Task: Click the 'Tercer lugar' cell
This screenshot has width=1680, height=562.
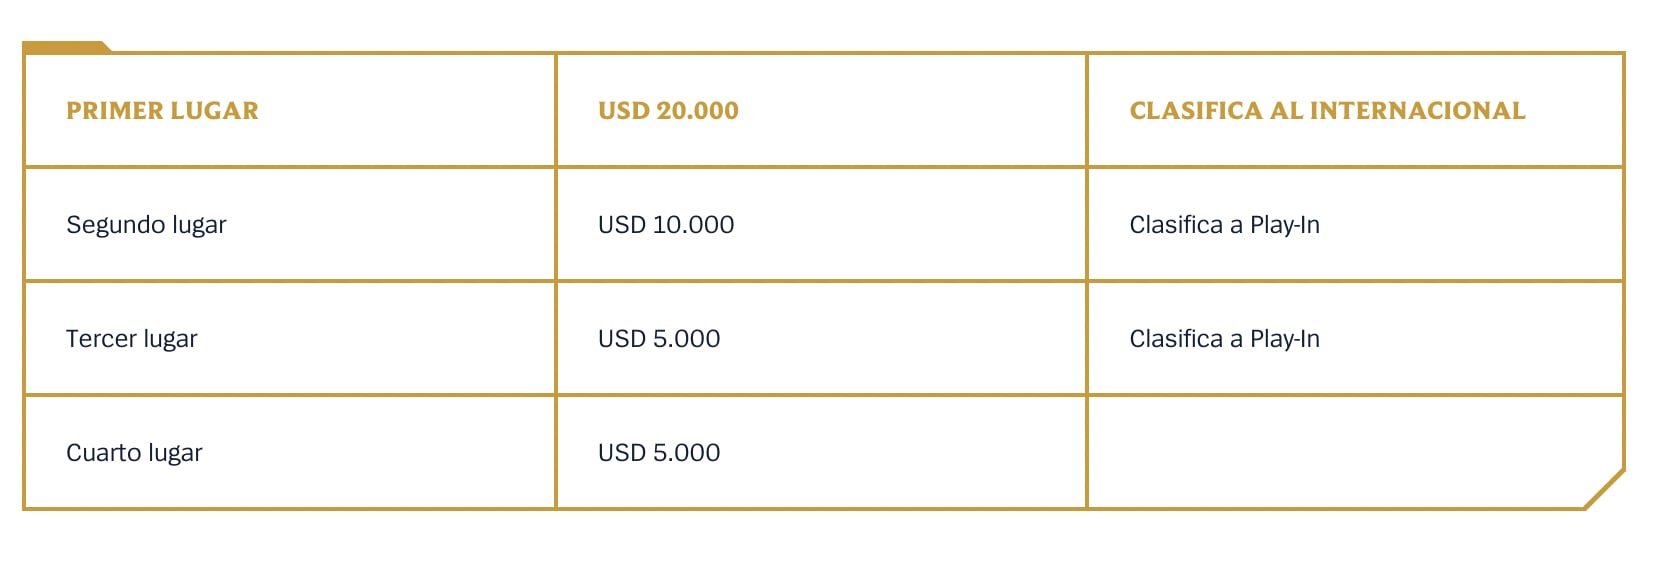Action: [x=132, y=339]
